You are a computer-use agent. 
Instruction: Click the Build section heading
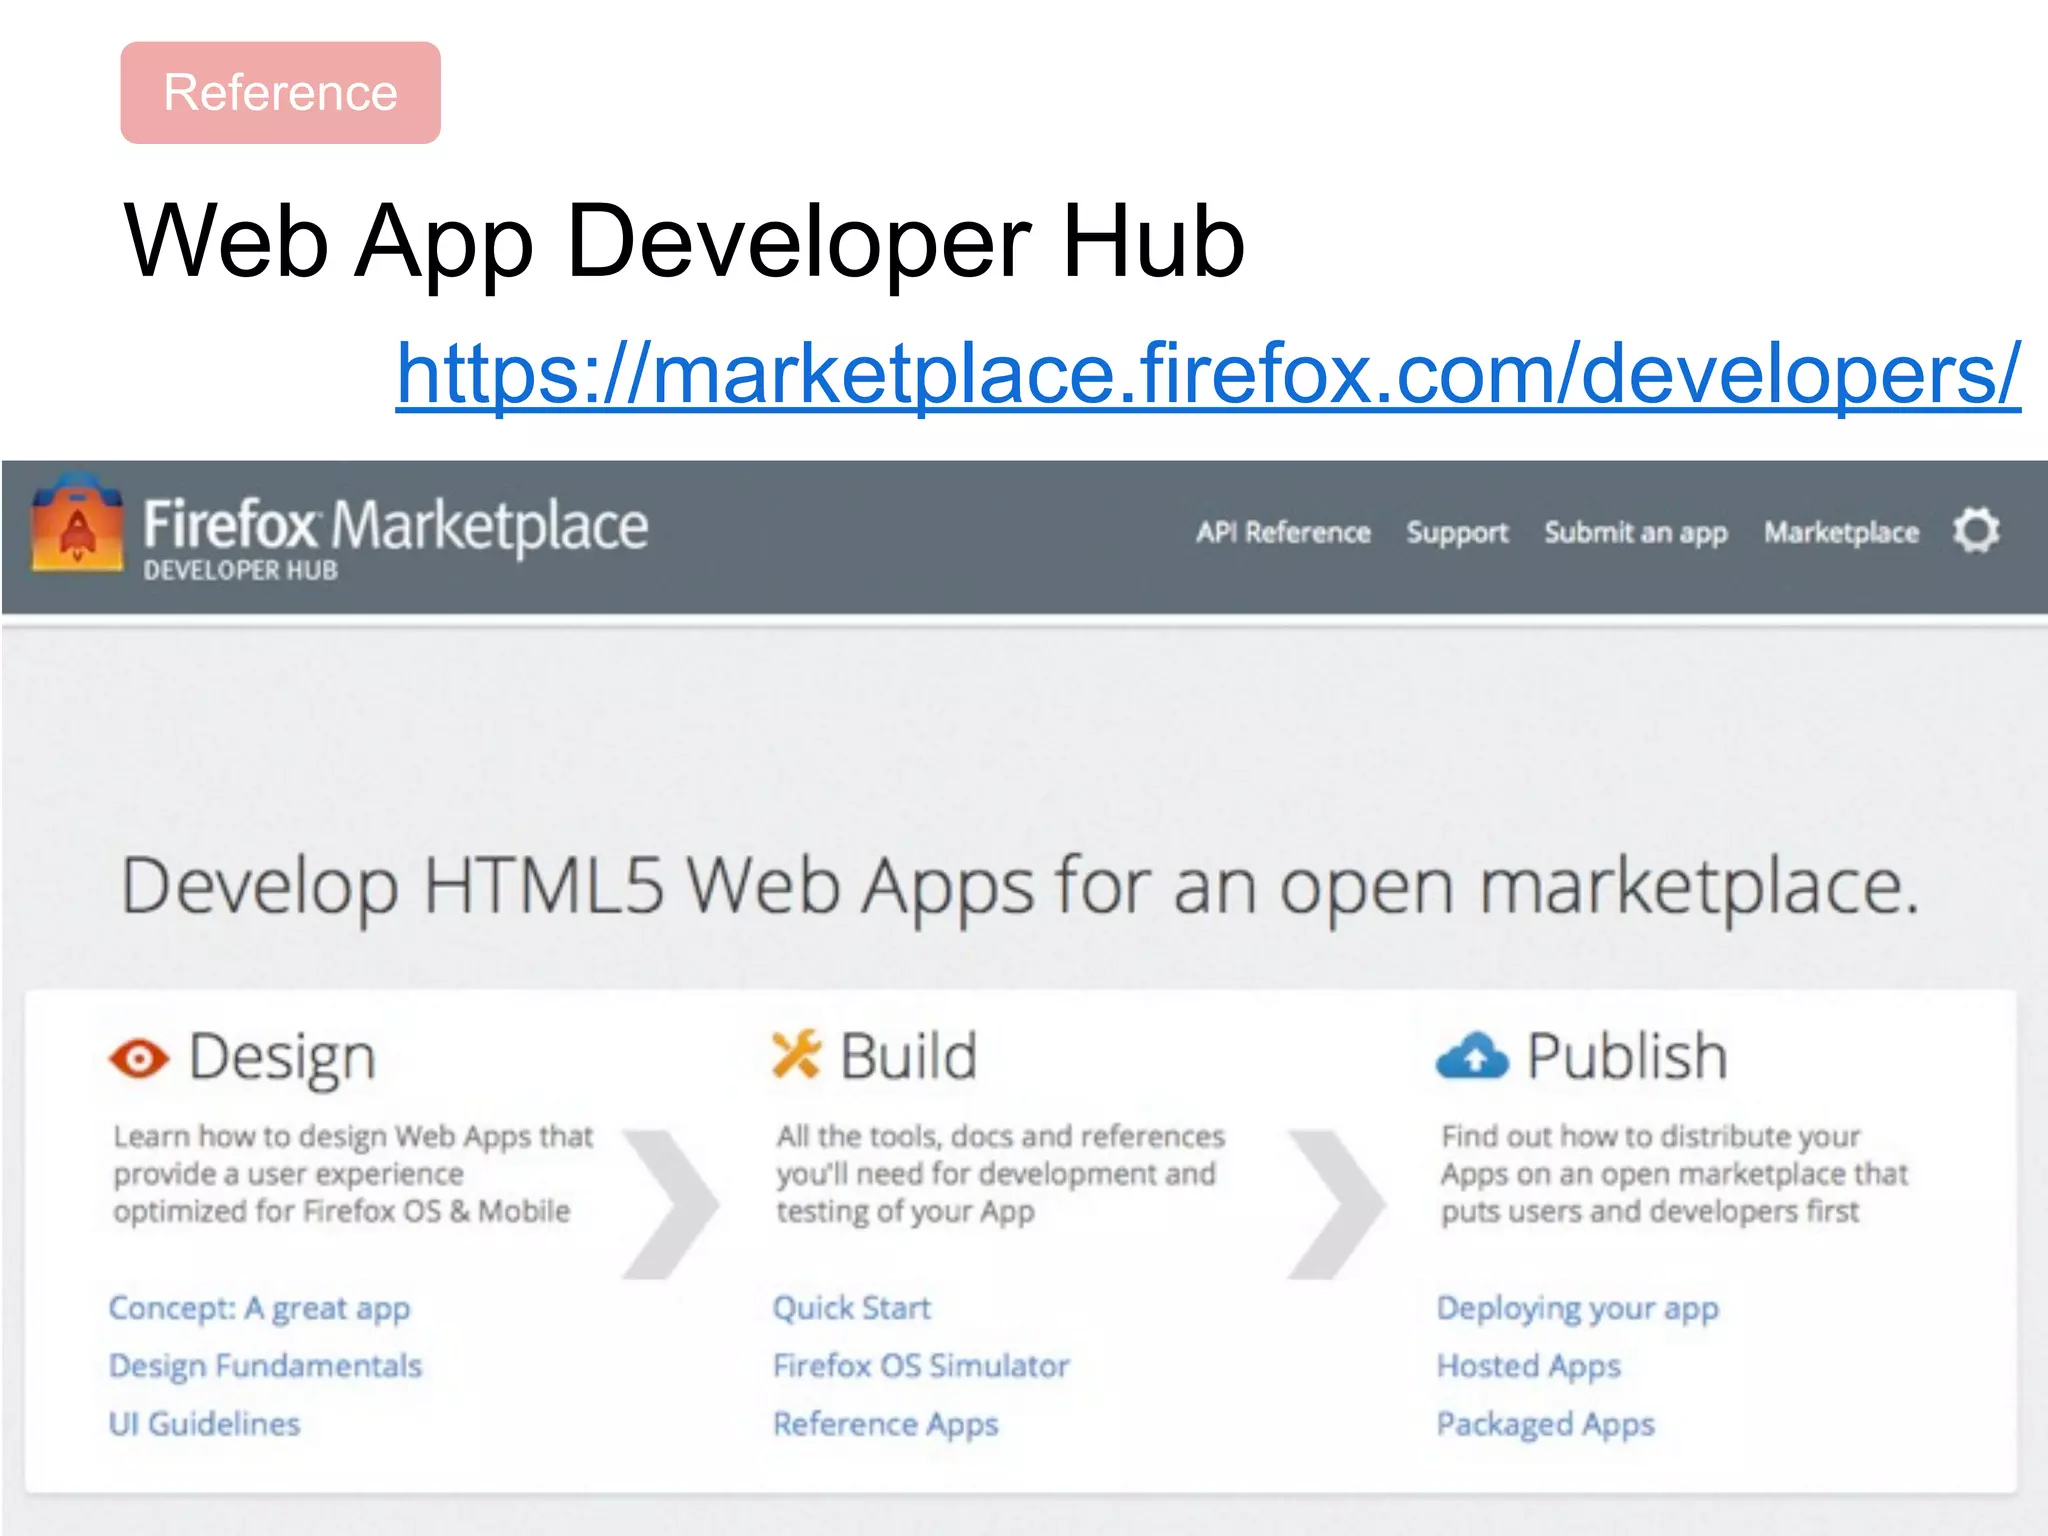908,1056
